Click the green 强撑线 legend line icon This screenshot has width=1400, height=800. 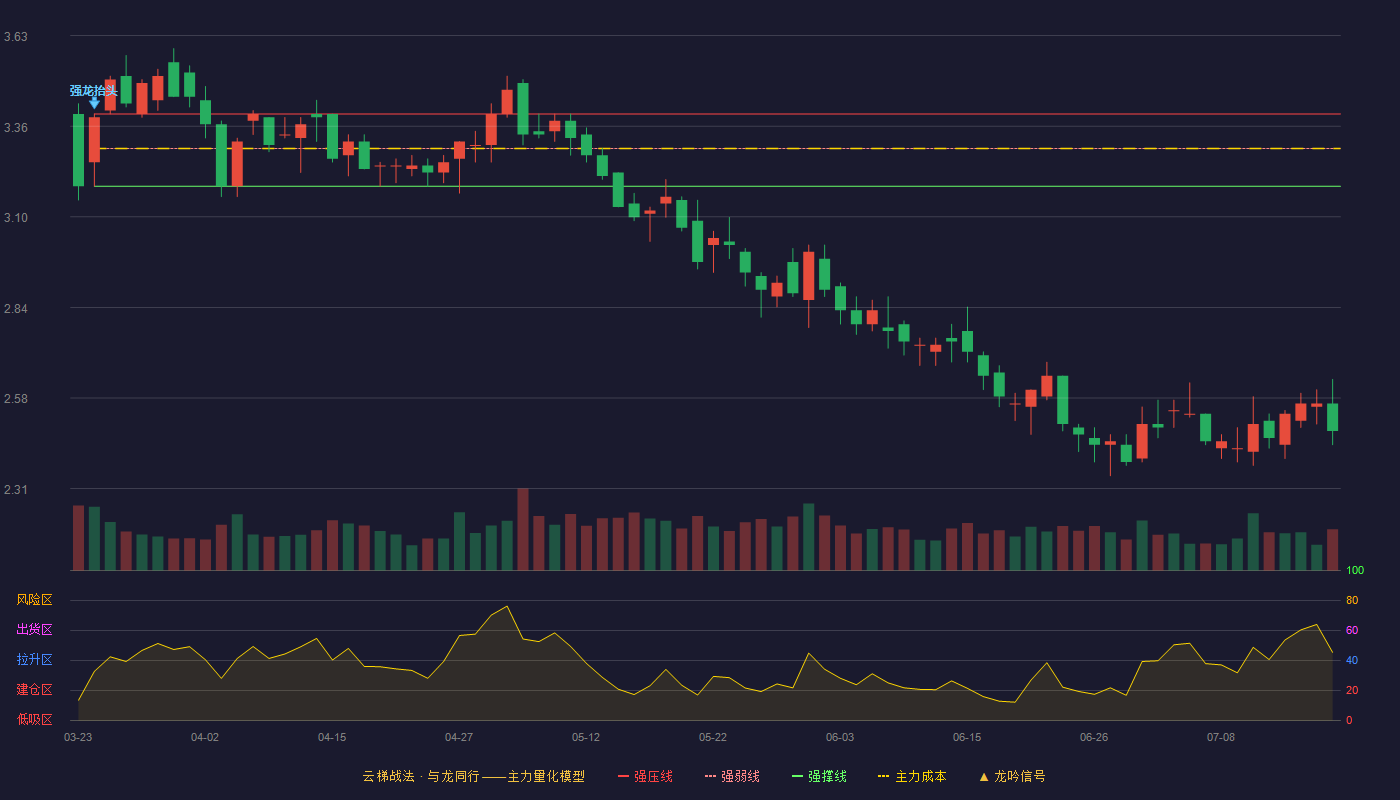[797, 776]
